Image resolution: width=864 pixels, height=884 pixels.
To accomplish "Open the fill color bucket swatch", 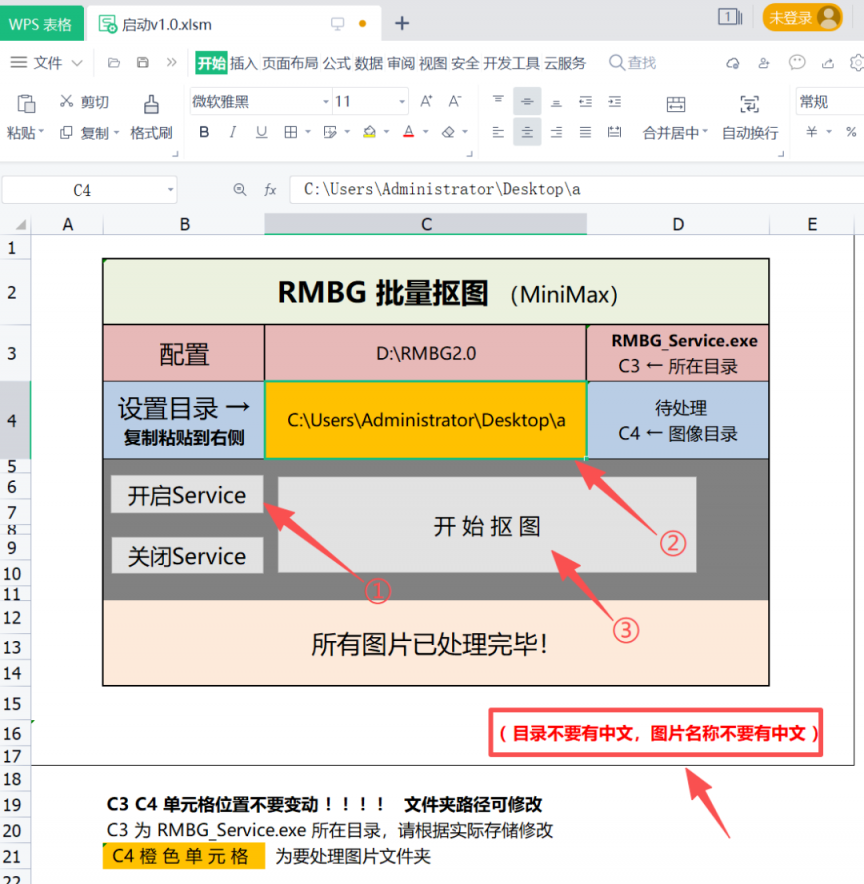I will click(x=369, y=132).
